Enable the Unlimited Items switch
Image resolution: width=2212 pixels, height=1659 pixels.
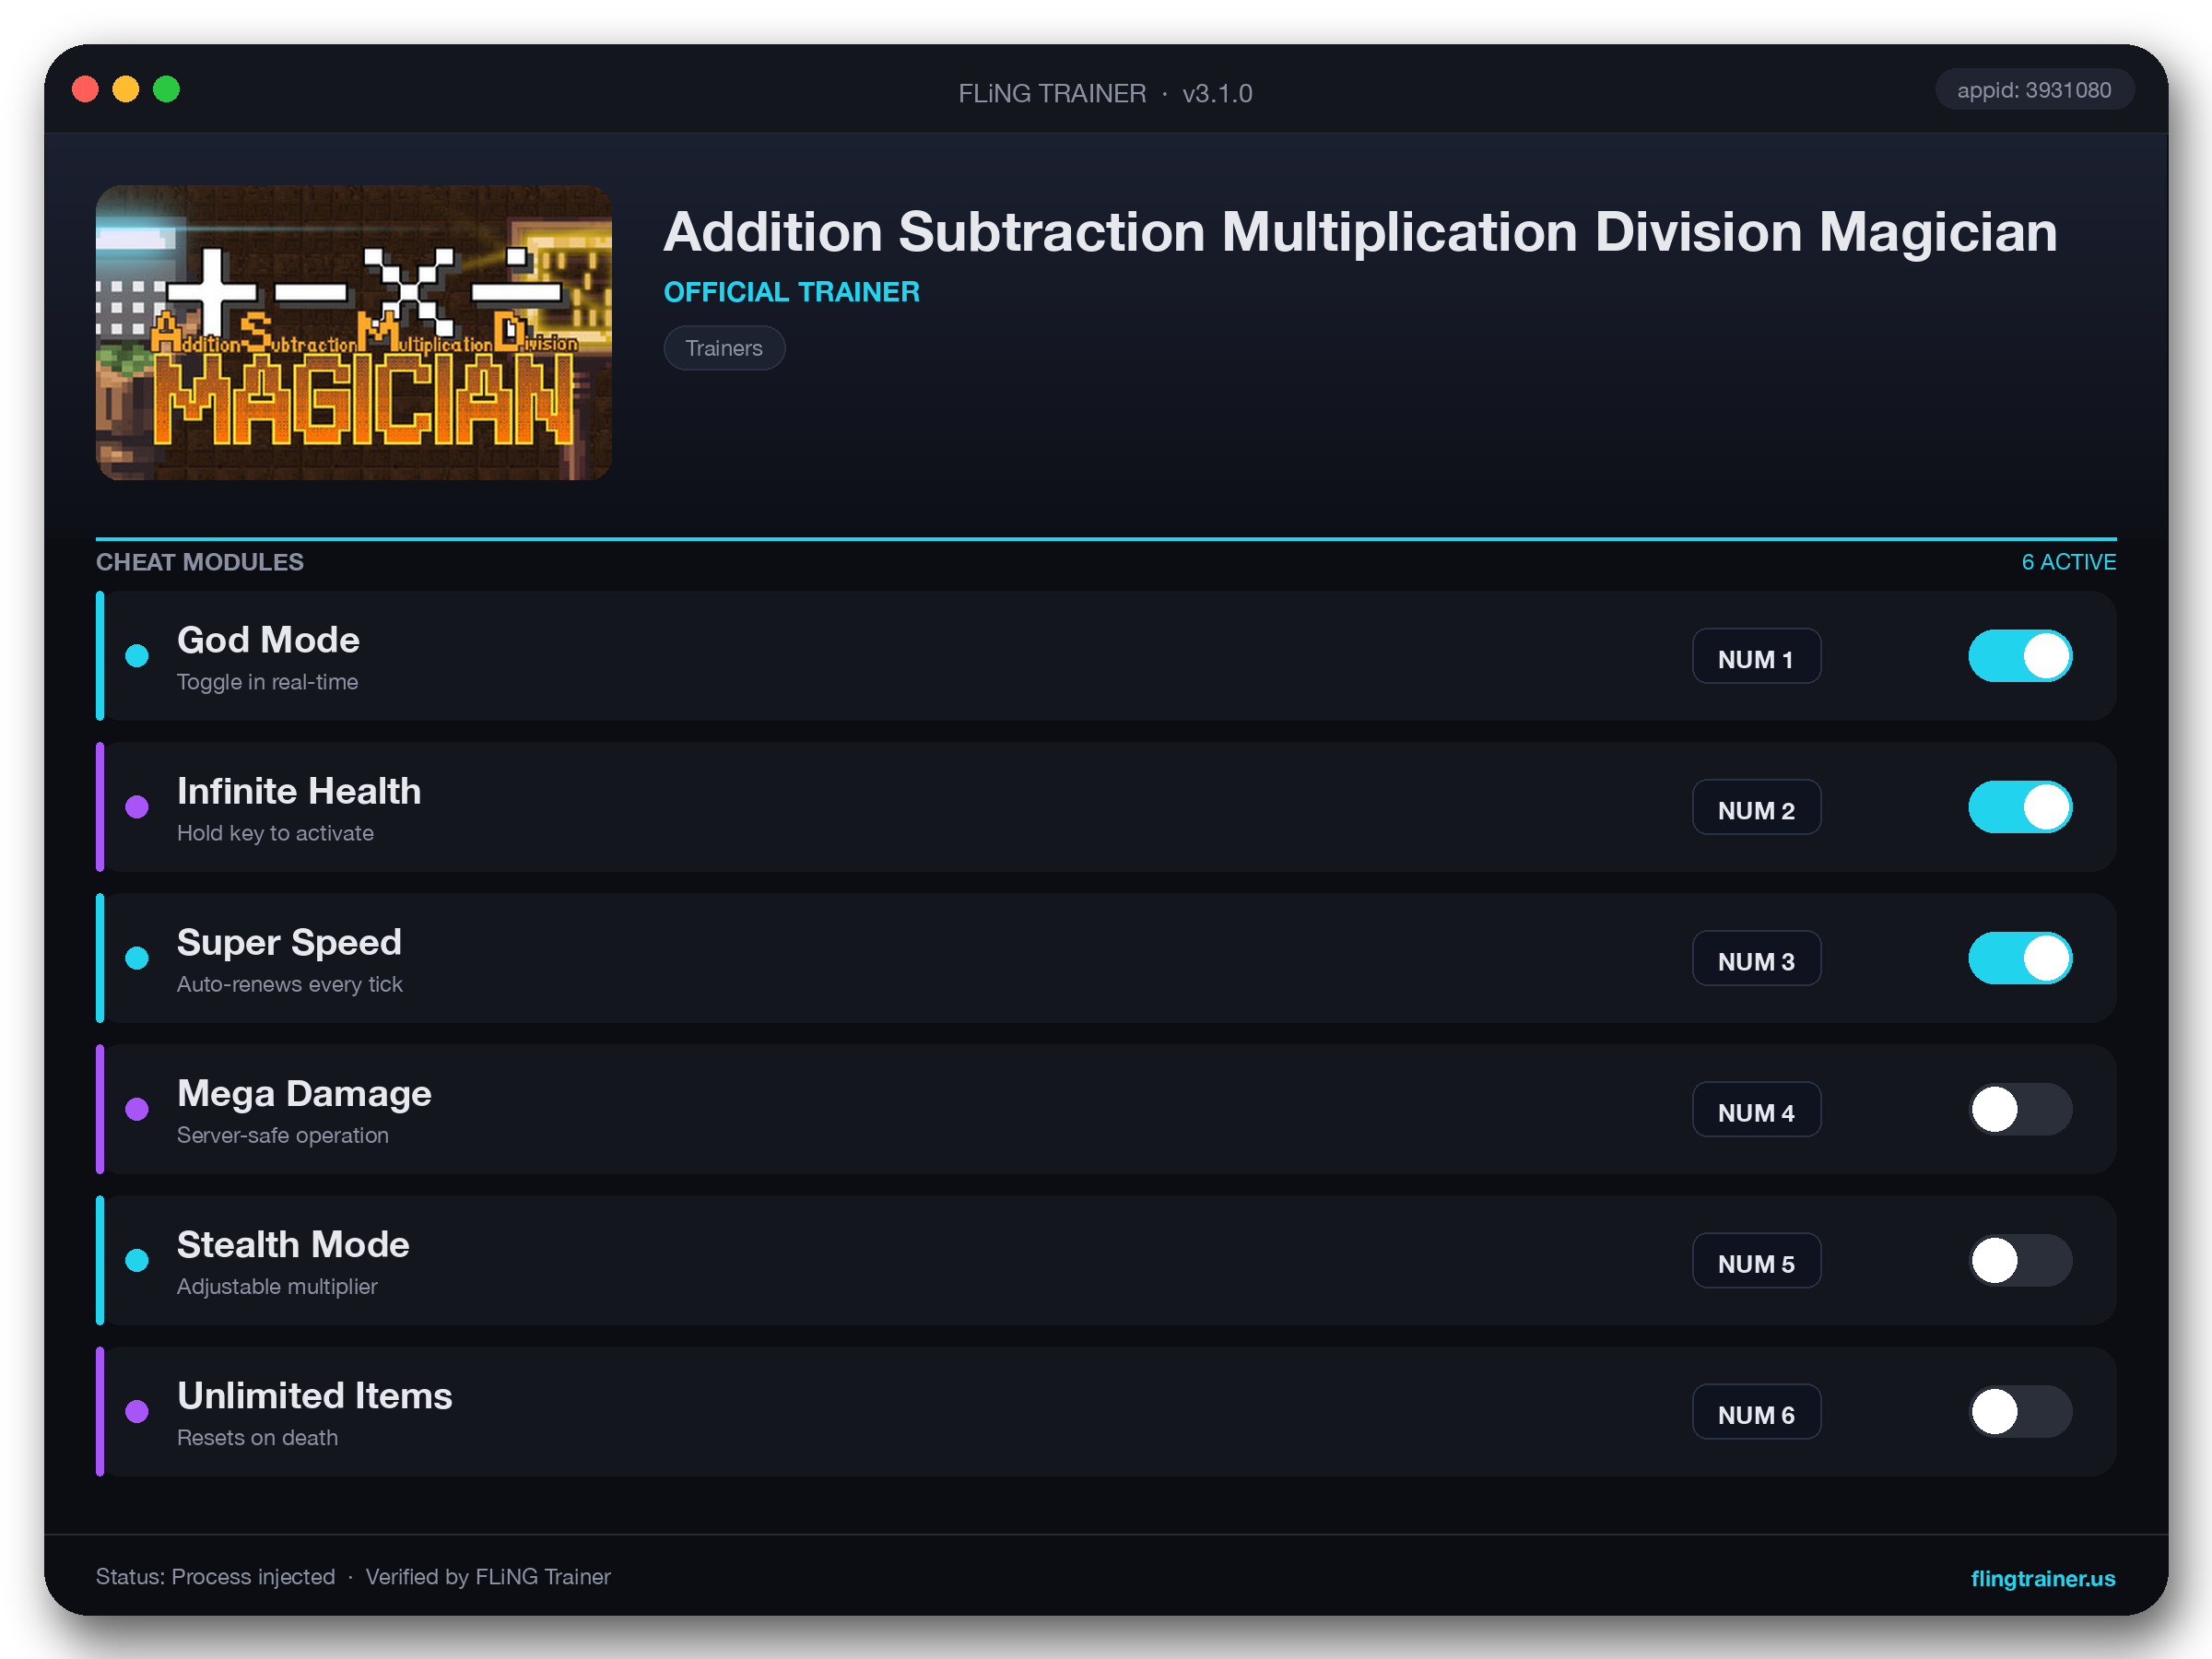pos(2020,1411)
